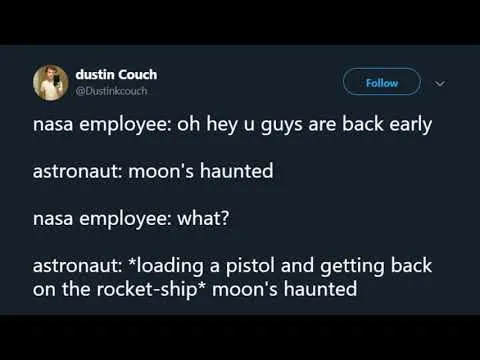Click the line beginning "astronaut: *loading a pistol"

click(232, 266)
